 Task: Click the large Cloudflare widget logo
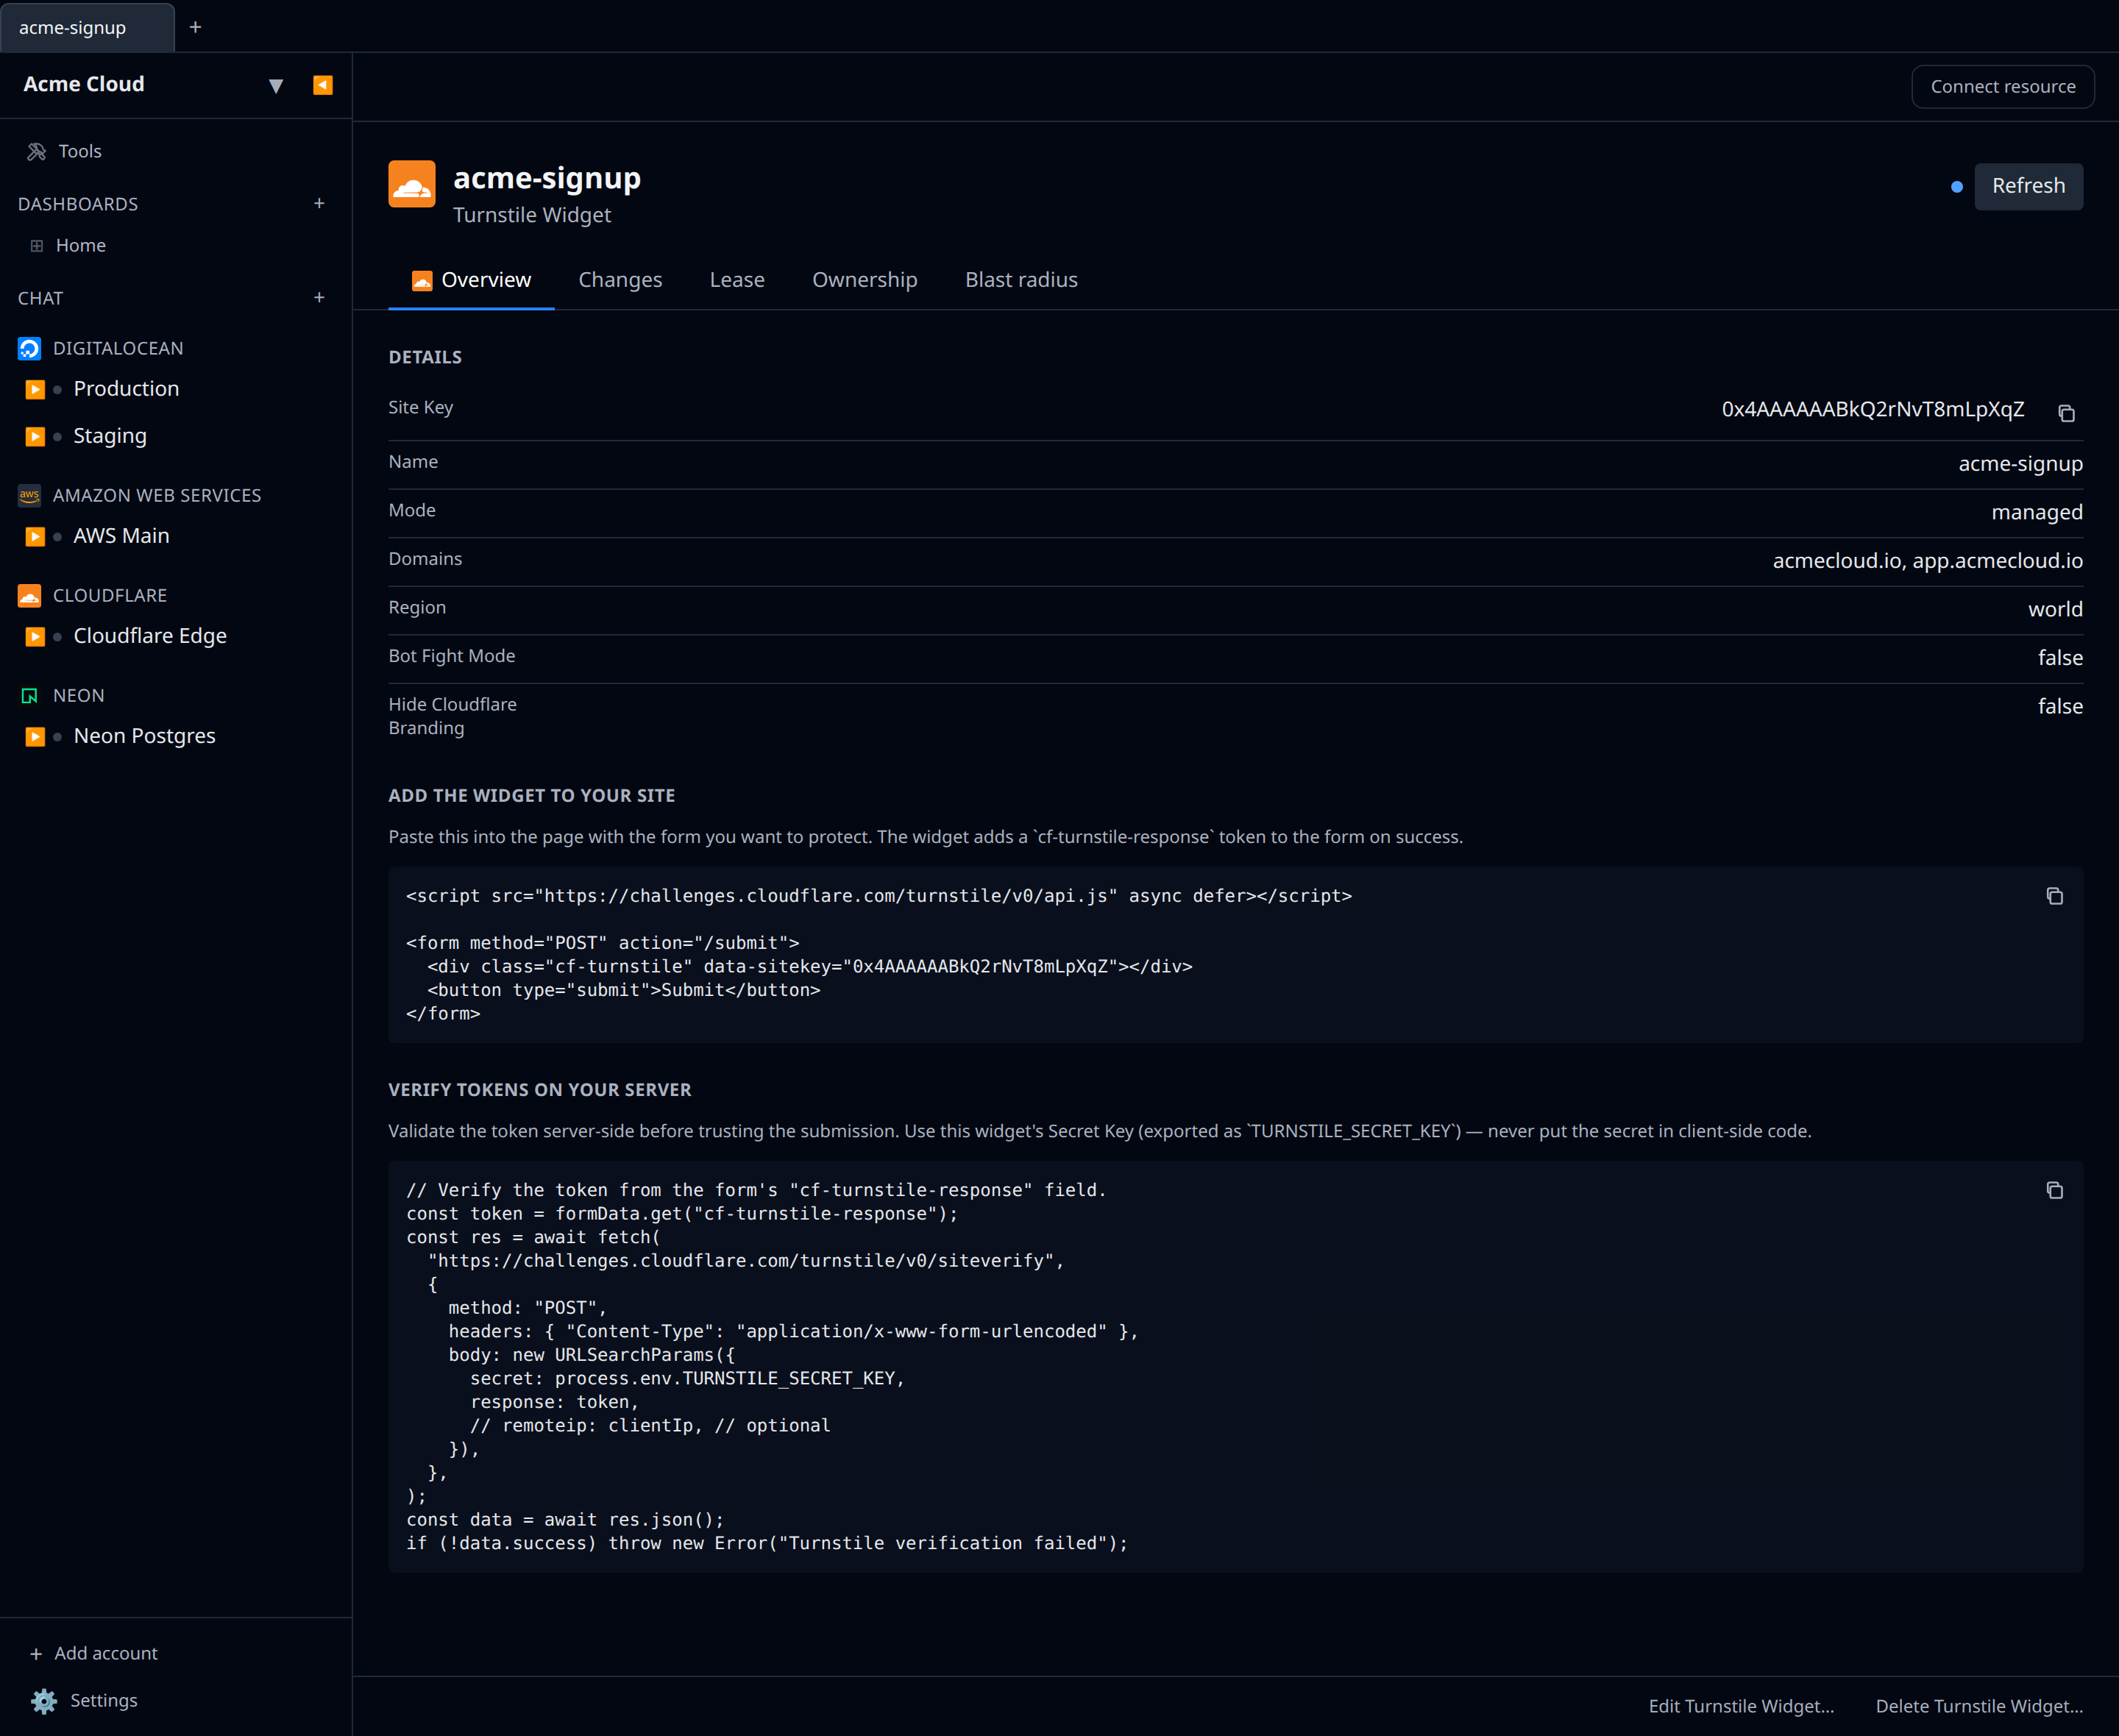[x=412, y=184]
